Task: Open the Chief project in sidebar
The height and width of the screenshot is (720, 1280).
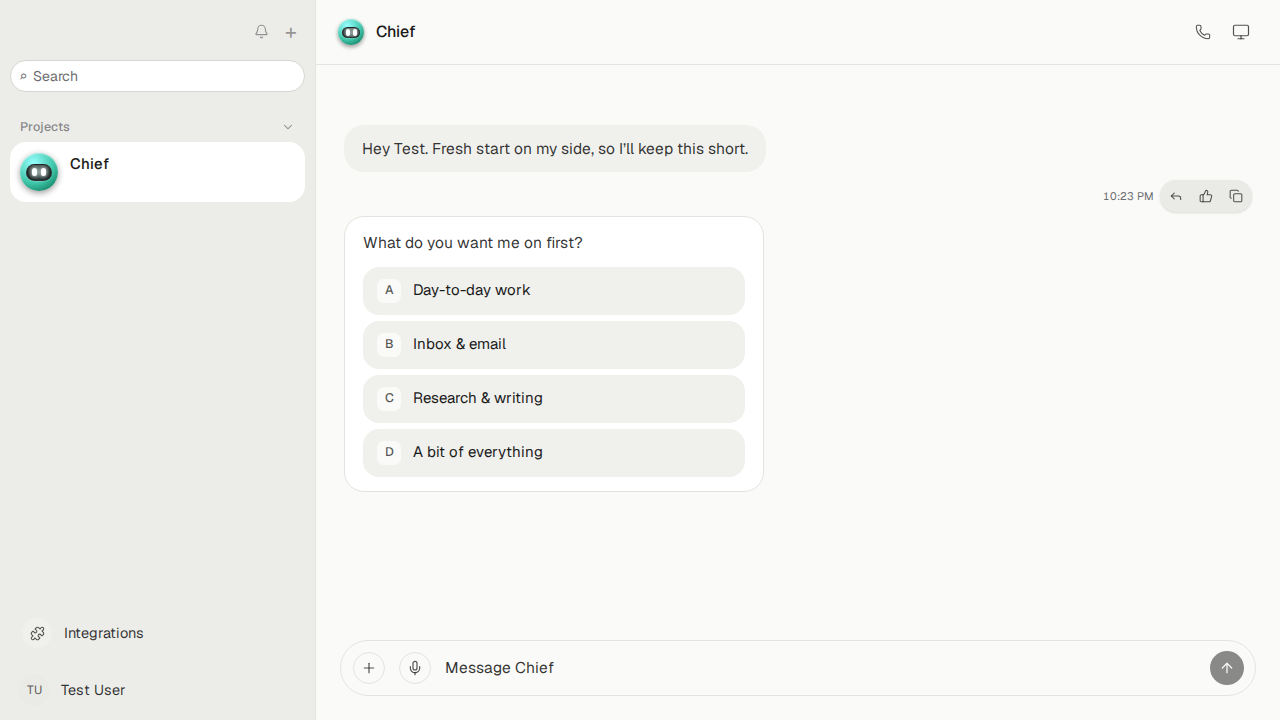Action: pos(157,172)
